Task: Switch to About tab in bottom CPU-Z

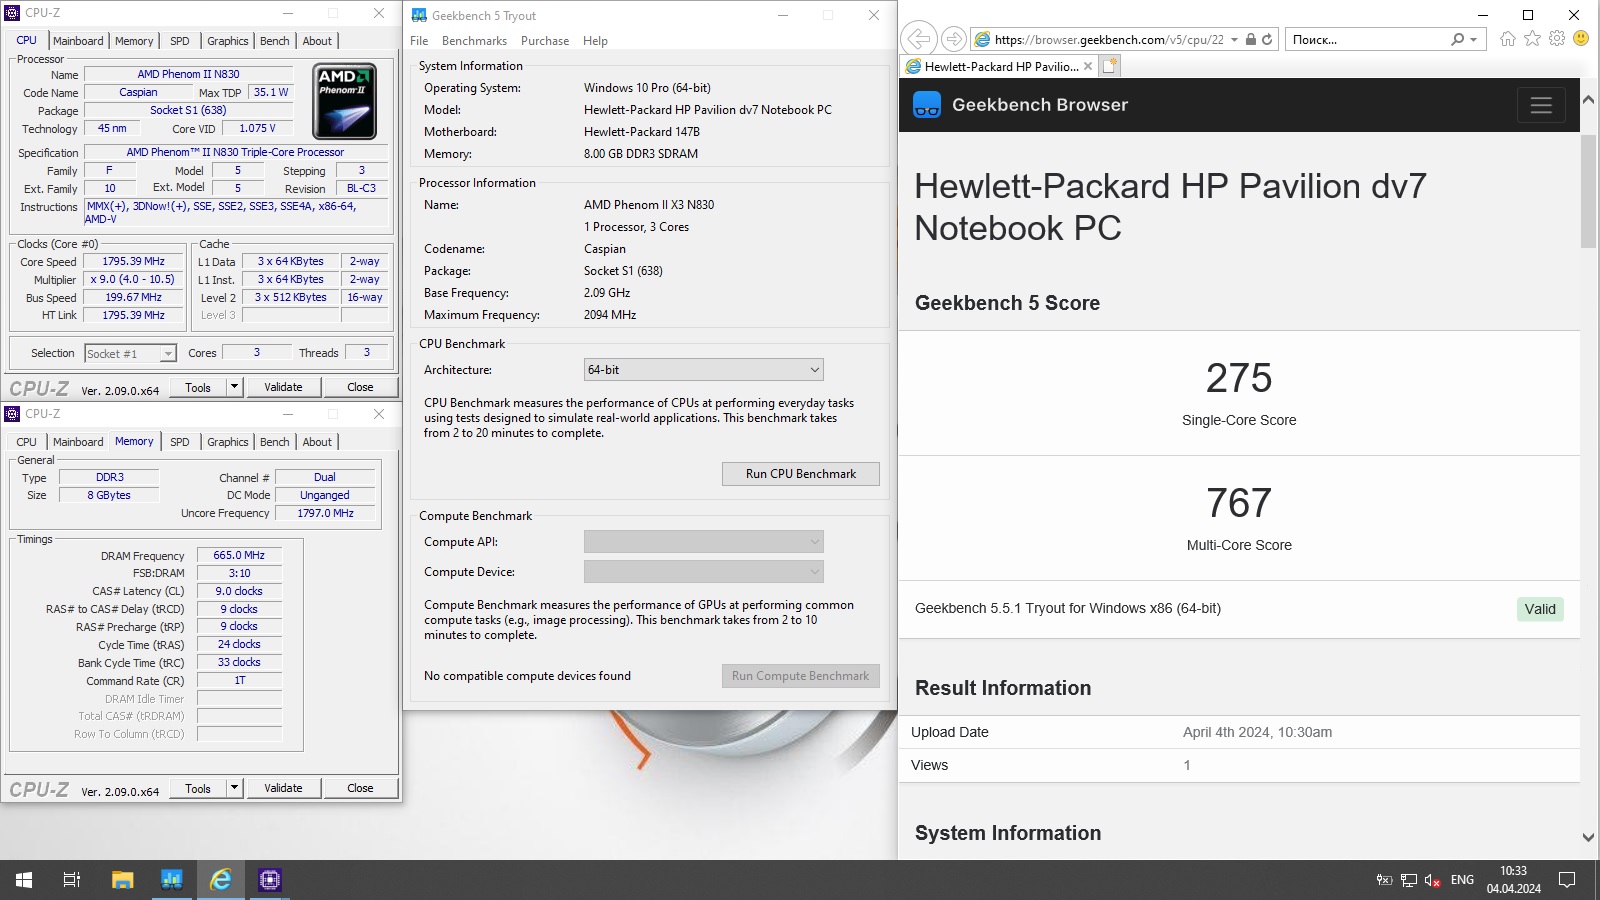Action: point(317,442)
